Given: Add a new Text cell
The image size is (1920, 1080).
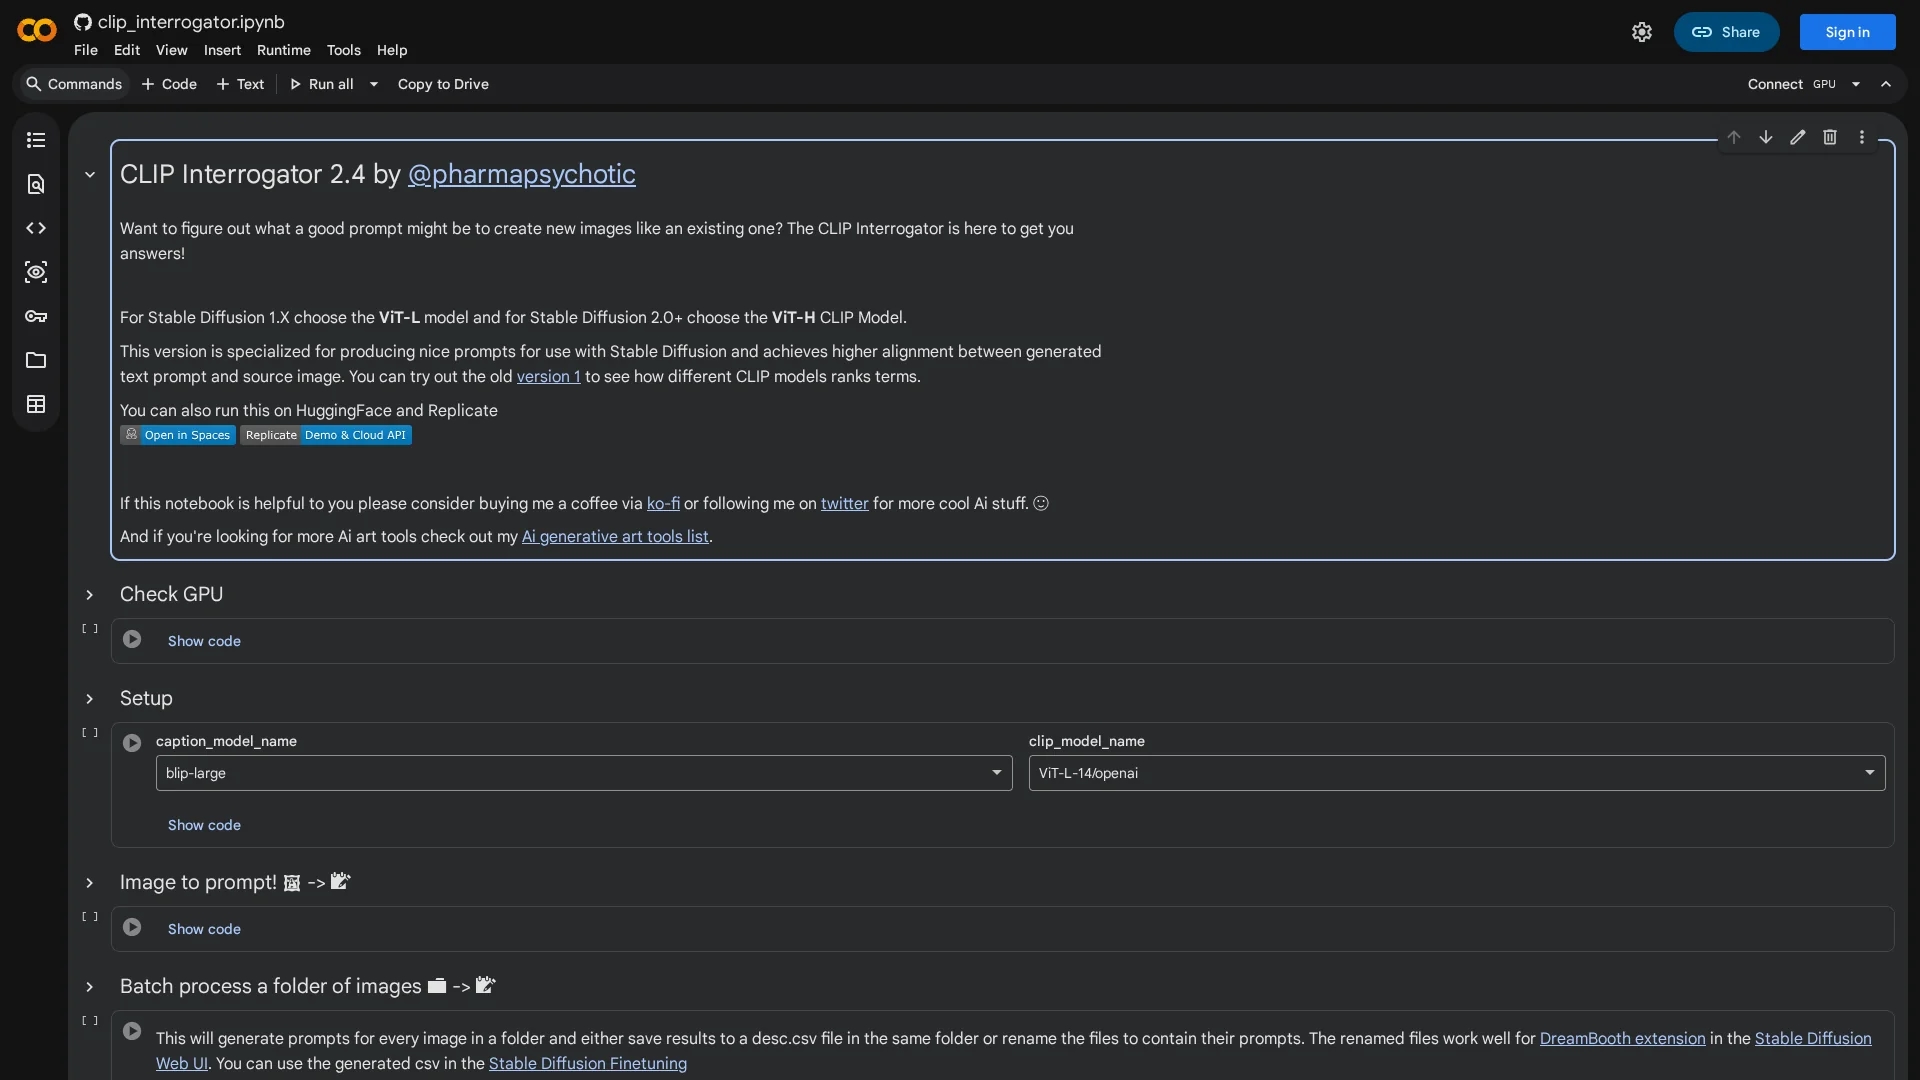Looking at the screenshot, I should (x=240, y=84).
